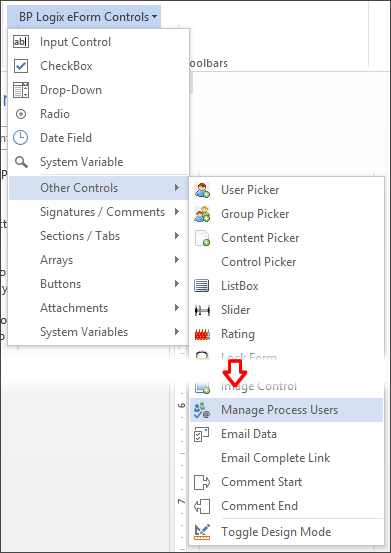The height and width of the screenshot is (553, 391).
Task: Click the Rating flame icon
Action: pos(202,334)
